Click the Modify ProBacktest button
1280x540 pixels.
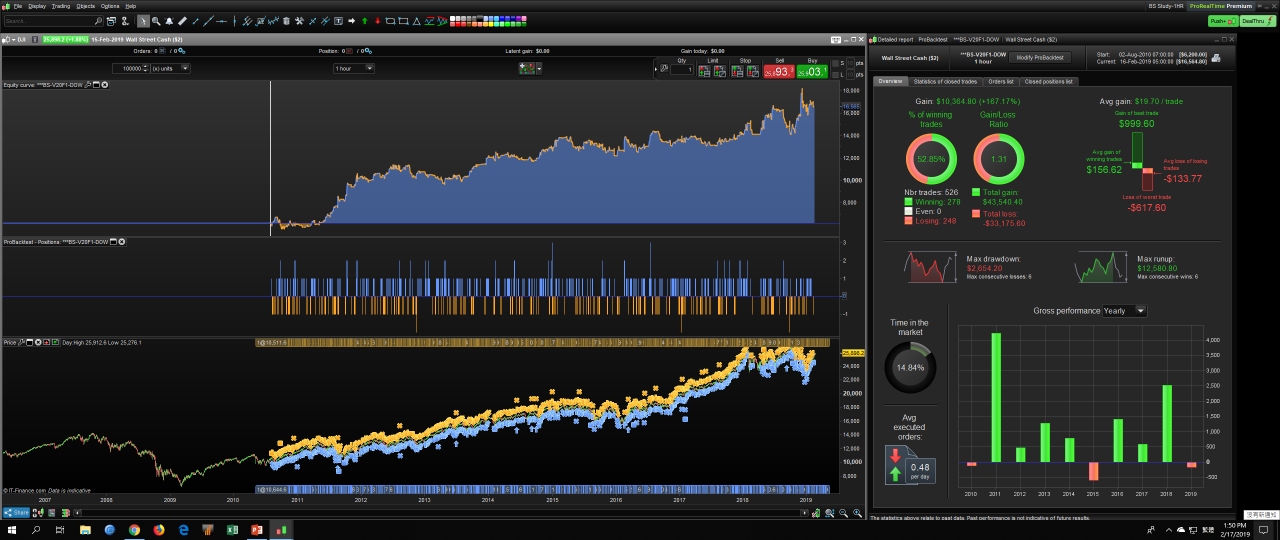[x=1038, y=57]
